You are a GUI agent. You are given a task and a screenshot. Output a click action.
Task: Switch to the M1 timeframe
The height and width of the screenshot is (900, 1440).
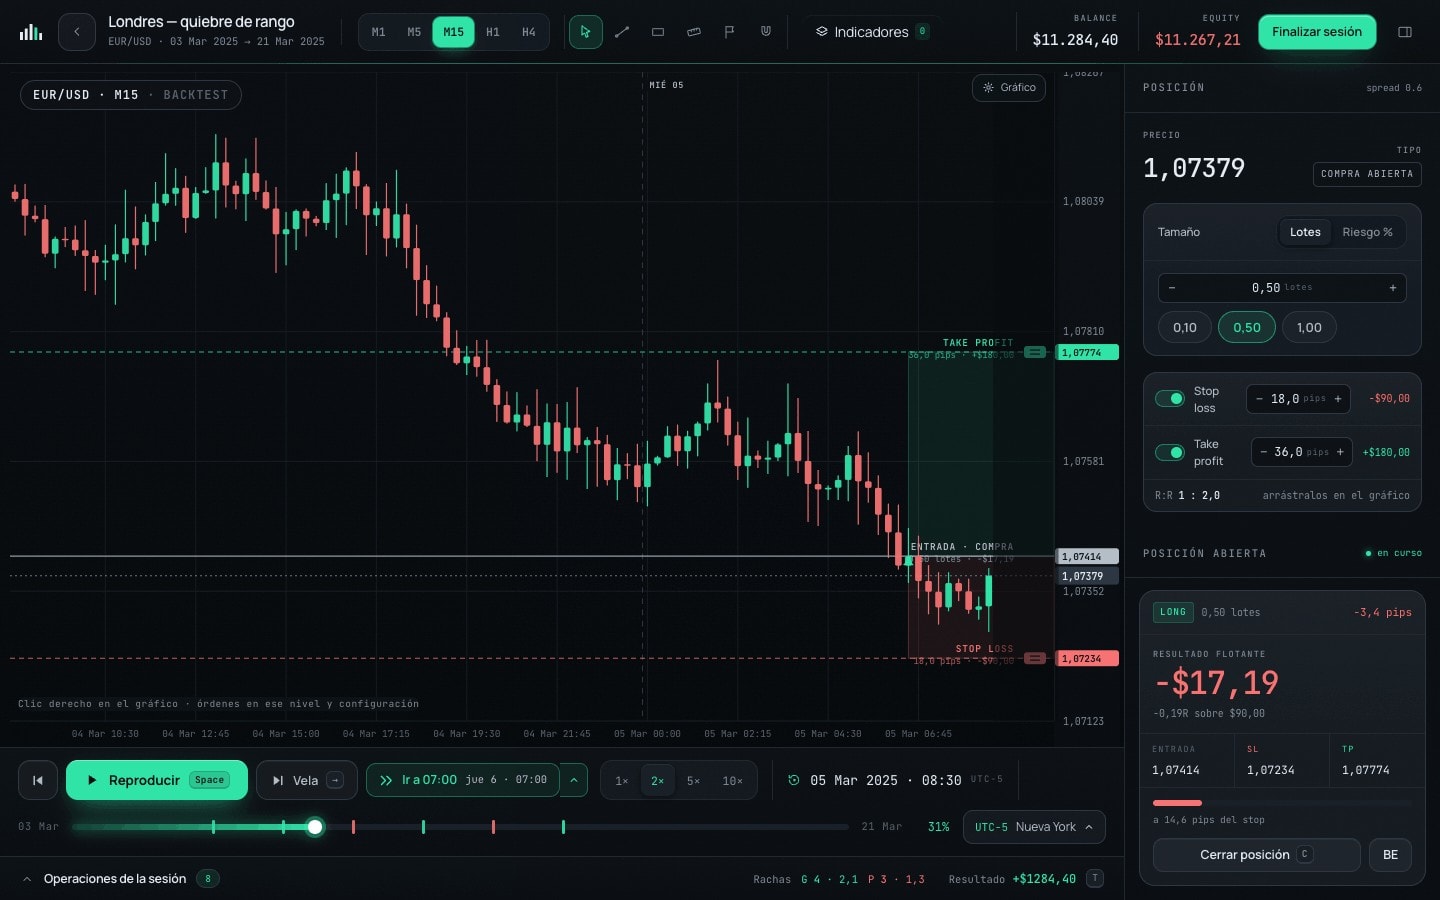pos(378,32)
